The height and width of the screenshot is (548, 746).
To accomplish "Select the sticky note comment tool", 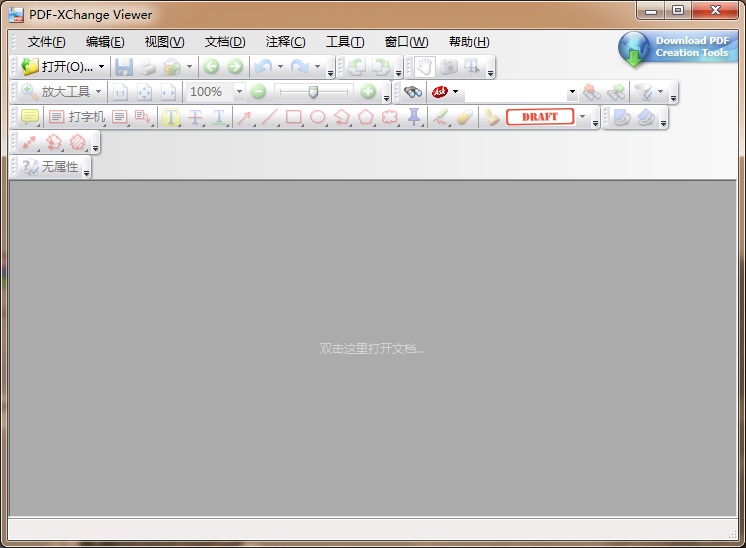I will click(30, 117).
